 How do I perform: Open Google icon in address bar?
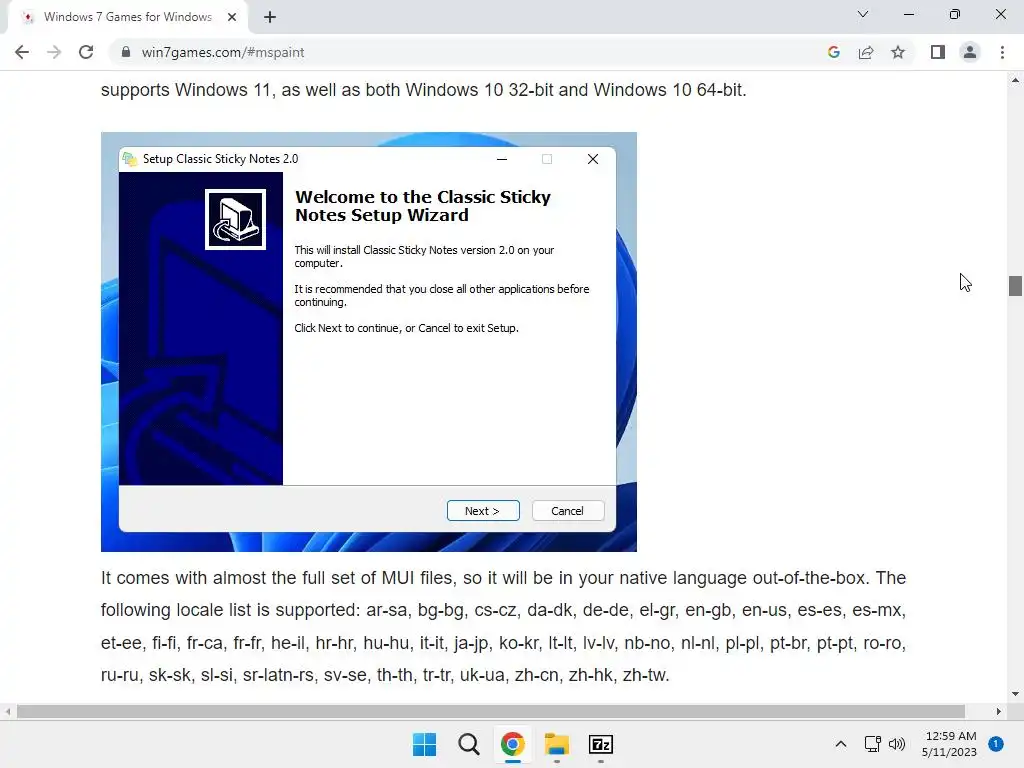(x=833, y=52)
